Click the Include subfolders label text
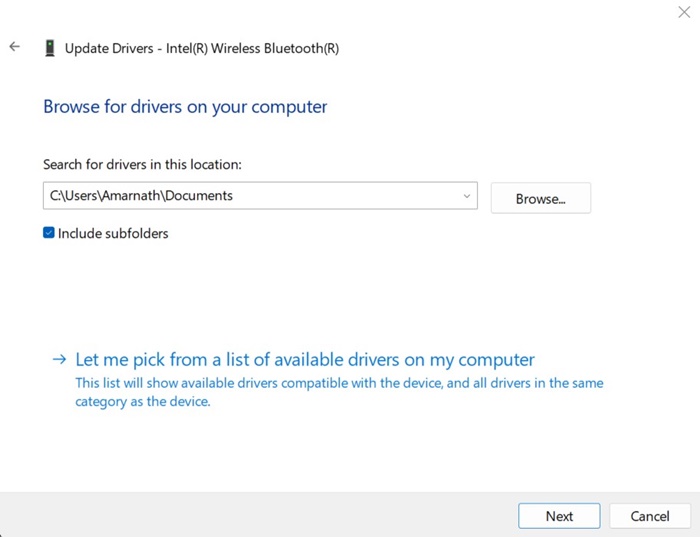This screenshot has width=700, height=537. [x=113, y=233]
